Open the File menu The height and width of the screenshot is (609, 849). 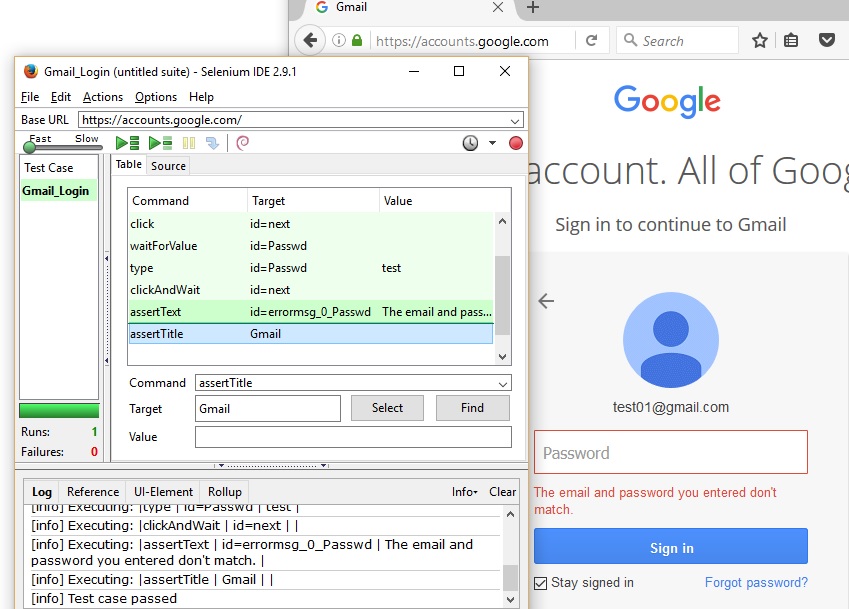(x=30, y=97)
